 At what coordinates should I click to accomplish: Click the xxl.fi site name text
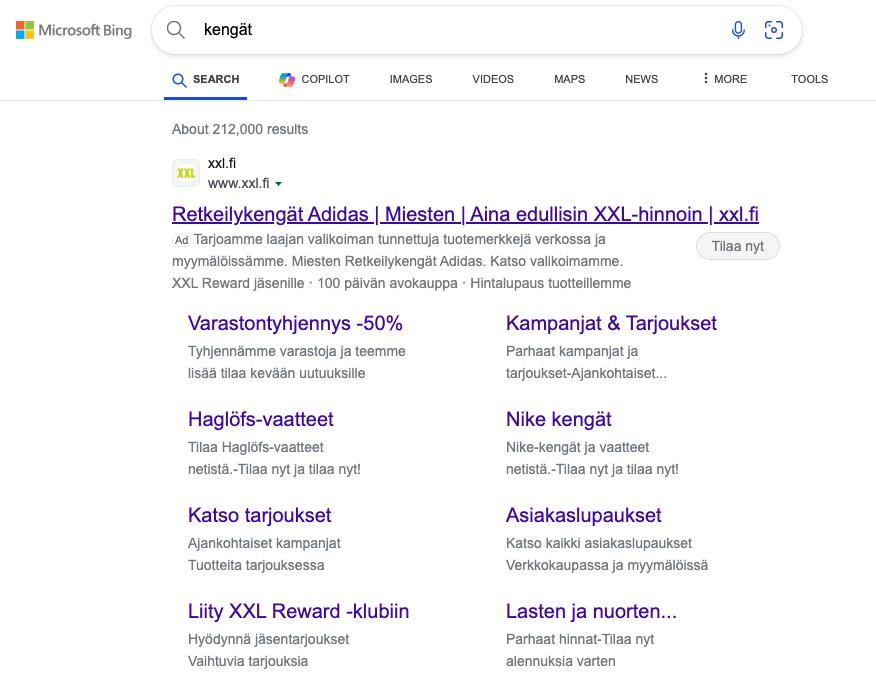(222, 164)
